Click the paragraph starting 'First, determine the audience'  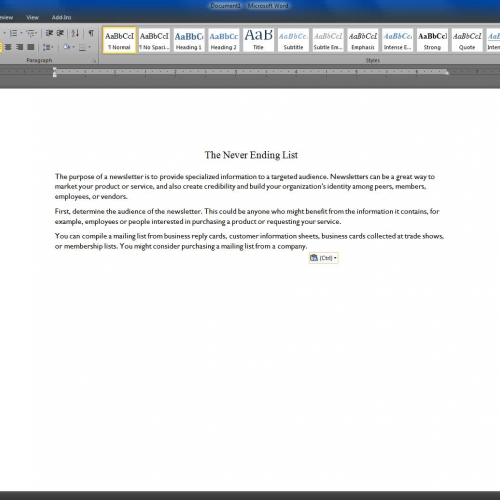[x=247, y=216]
